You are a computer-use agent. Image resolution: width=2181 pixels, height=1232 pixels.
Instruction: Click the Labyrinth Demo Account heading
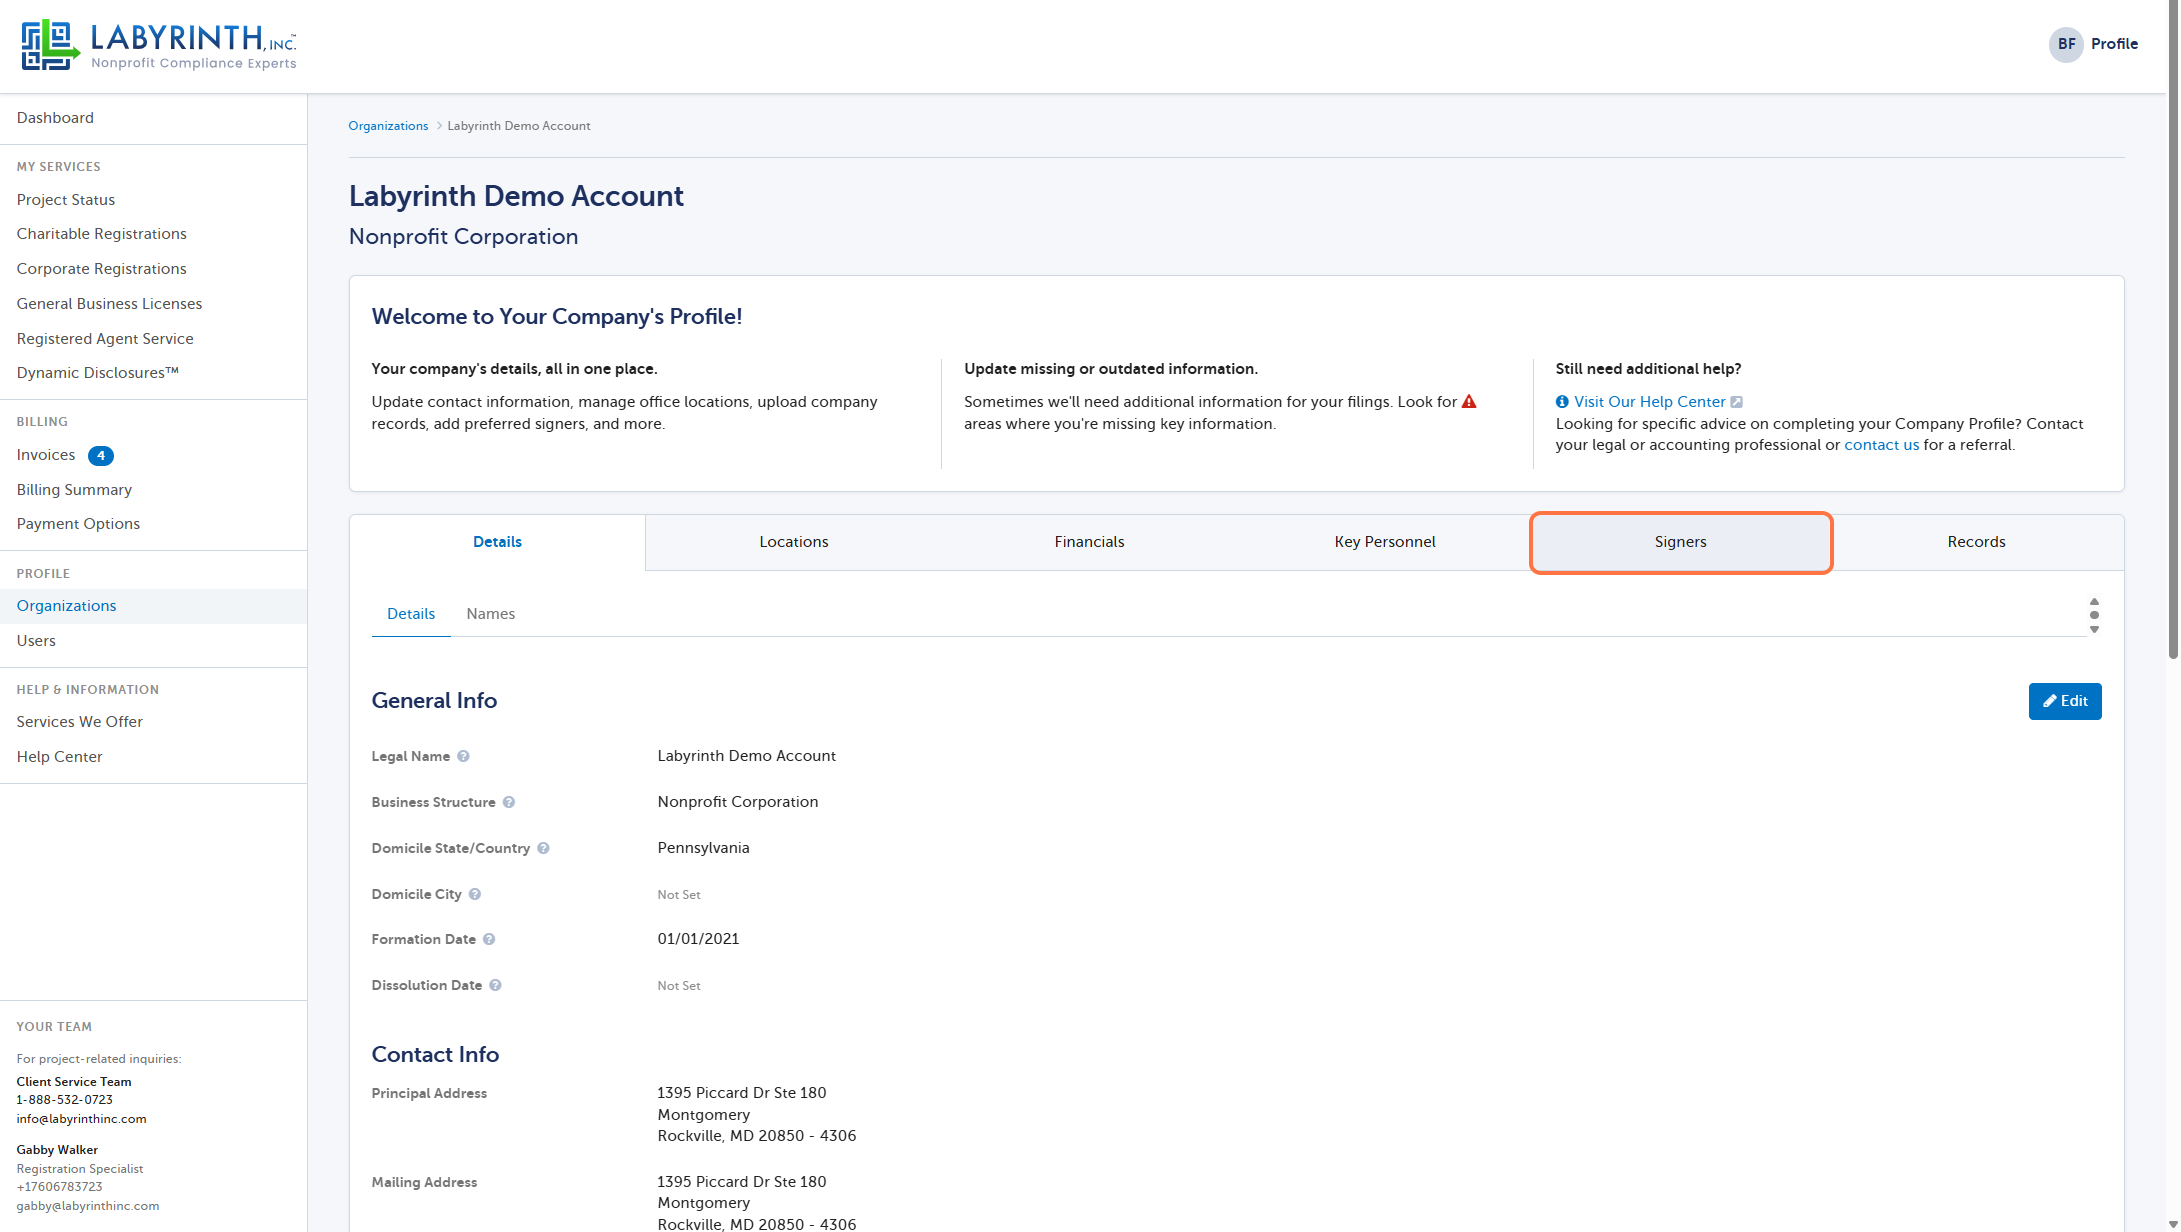pos(516,196)
